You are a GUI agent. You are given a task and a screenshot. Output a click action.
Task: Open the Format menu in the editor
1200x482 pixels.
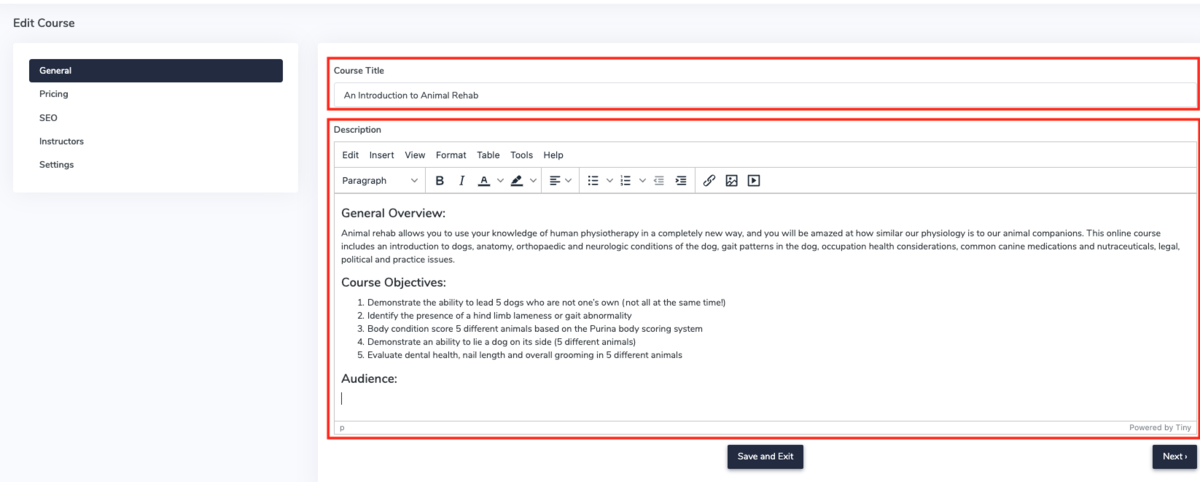click(450, 155)
